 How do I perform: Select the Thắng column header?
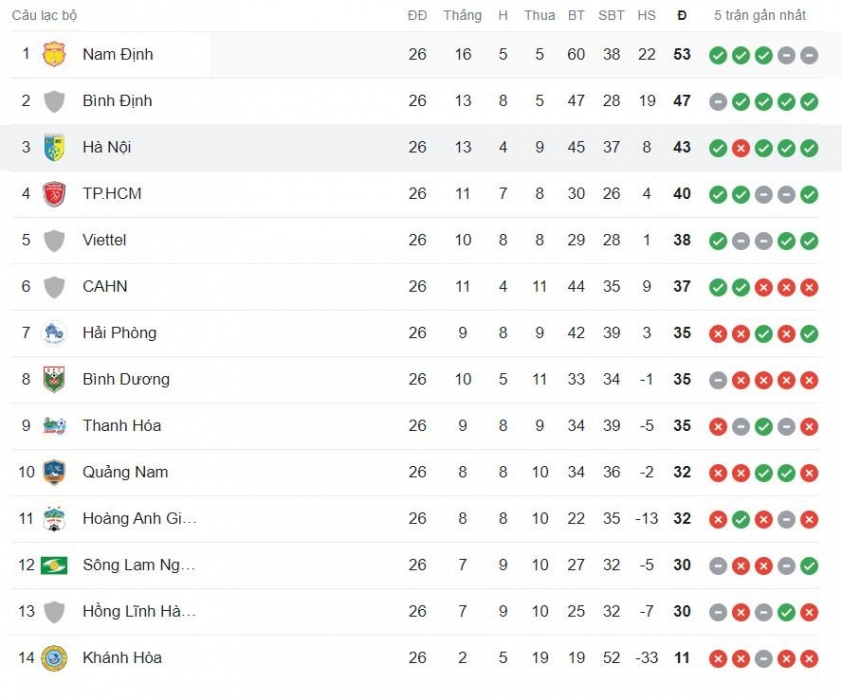(x=462, y=16)
